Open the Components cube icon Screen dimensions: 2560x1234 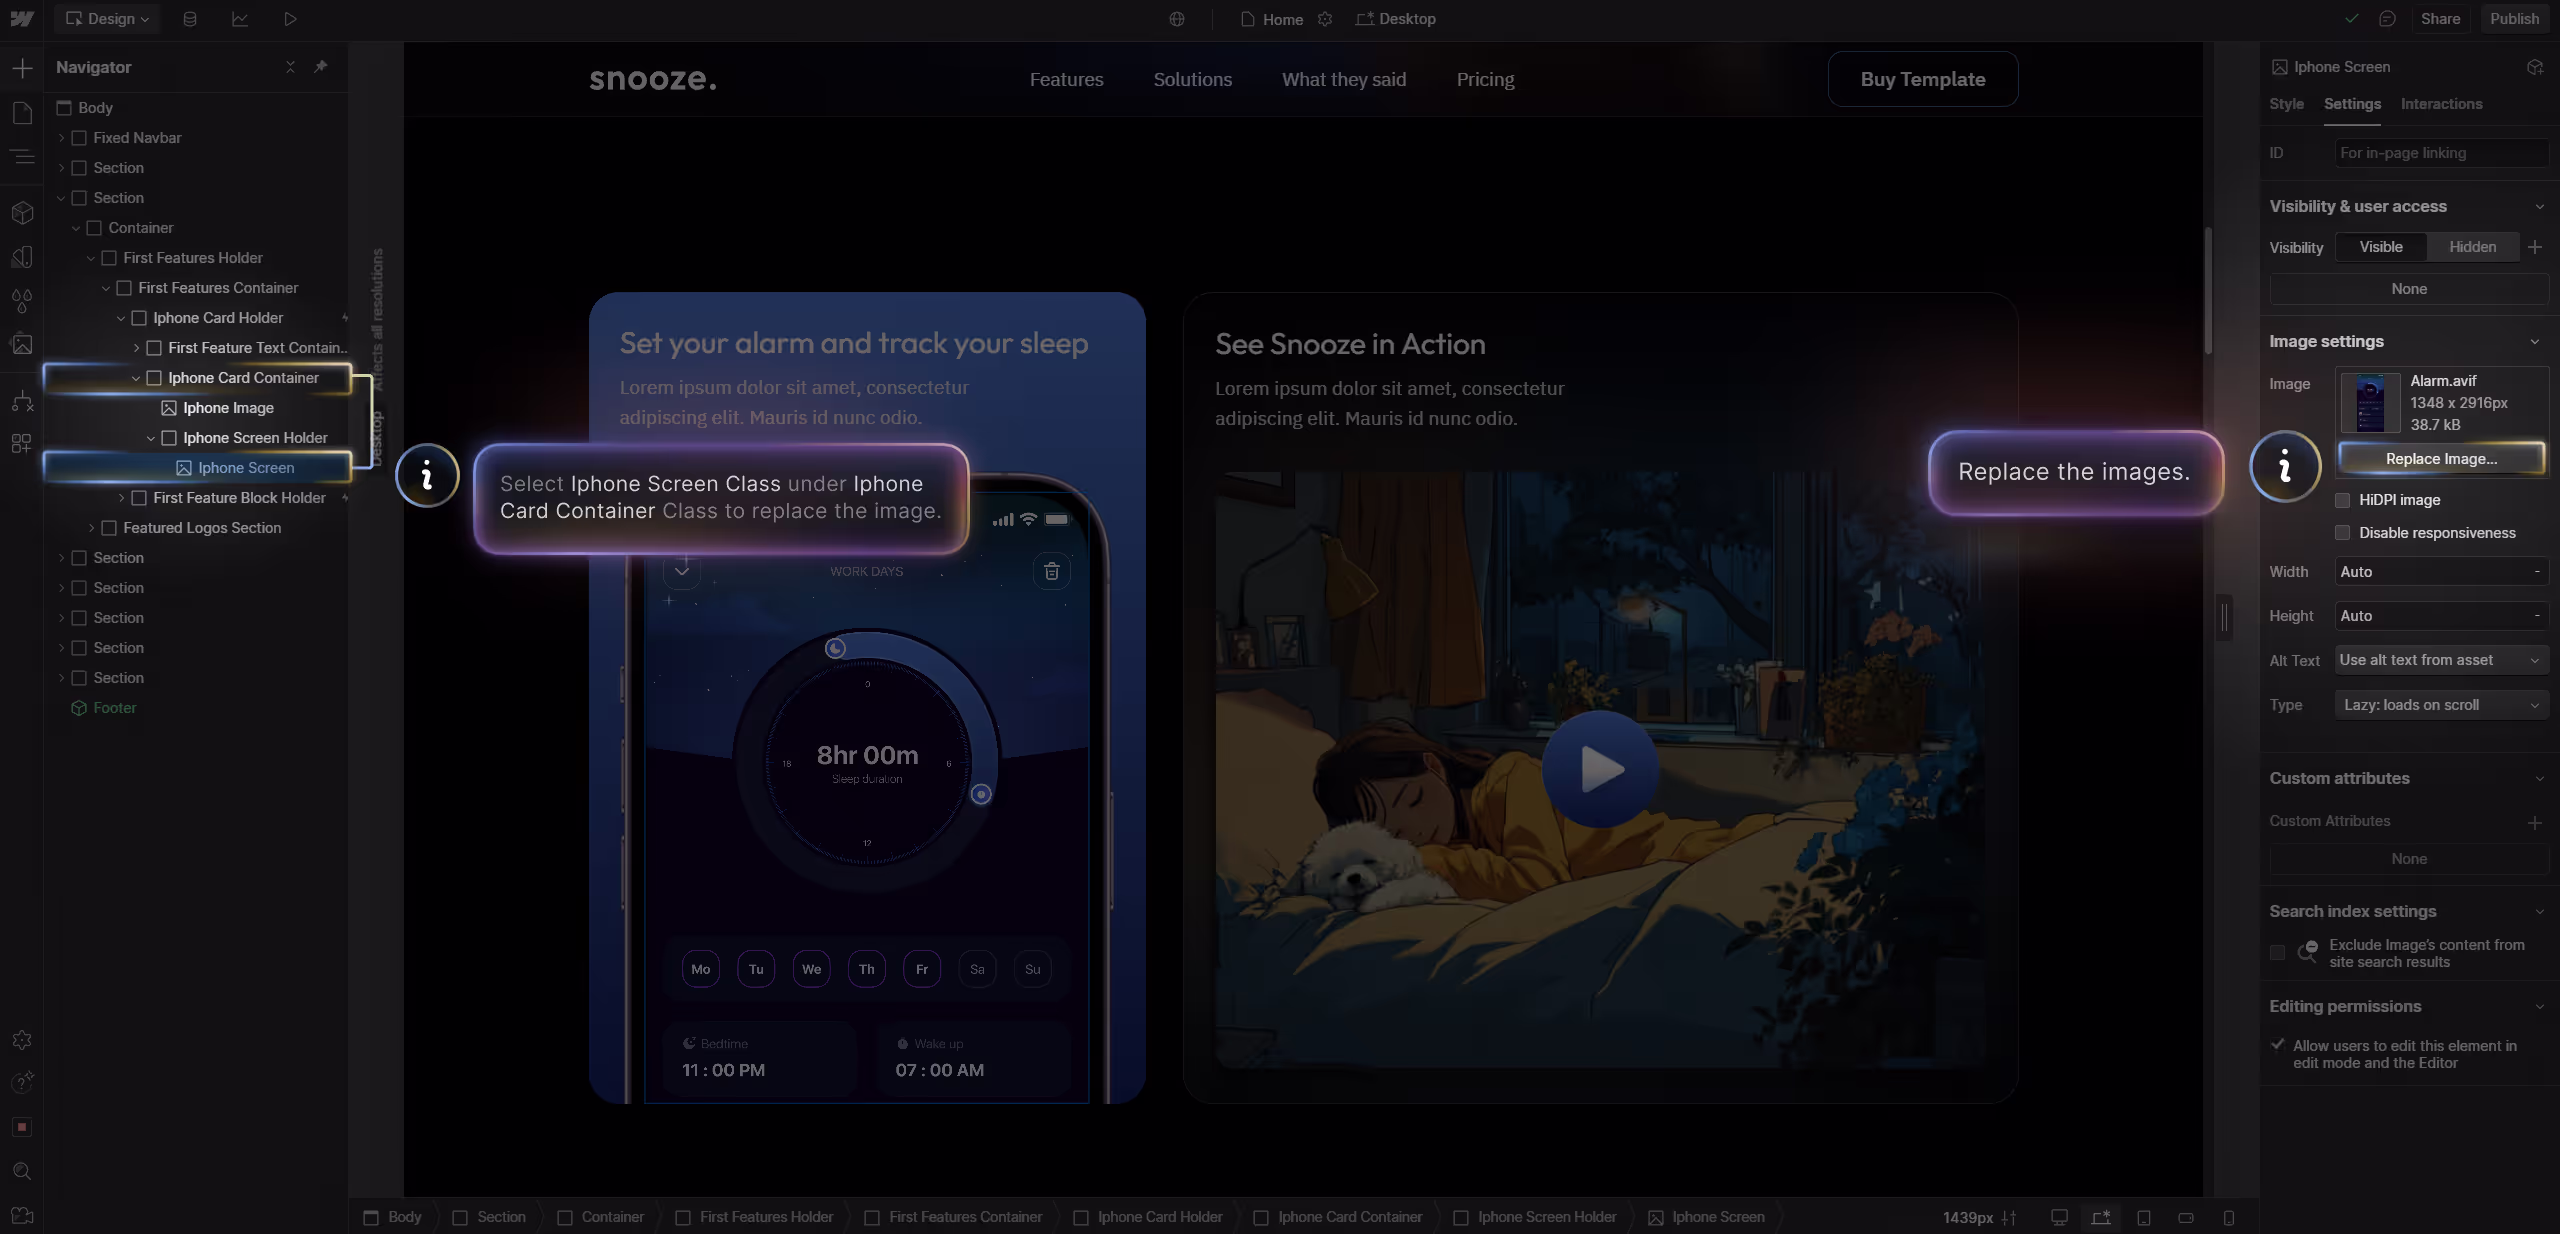pos(22,213)
